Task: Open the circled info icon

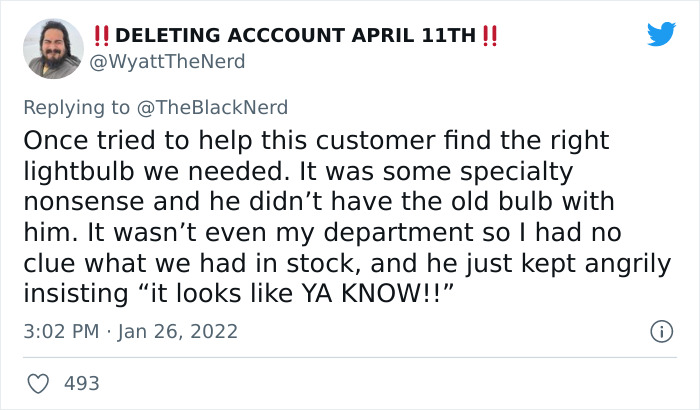Action: click(662, 331)
